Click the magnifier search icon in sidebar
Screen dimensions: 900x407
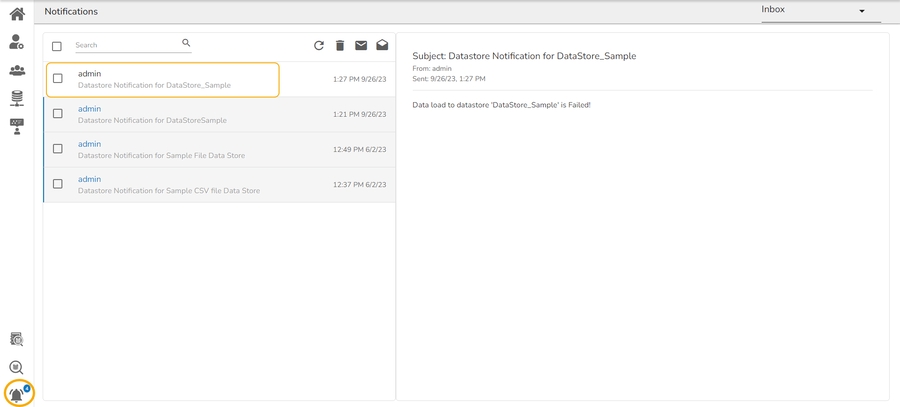click(17, 367)
